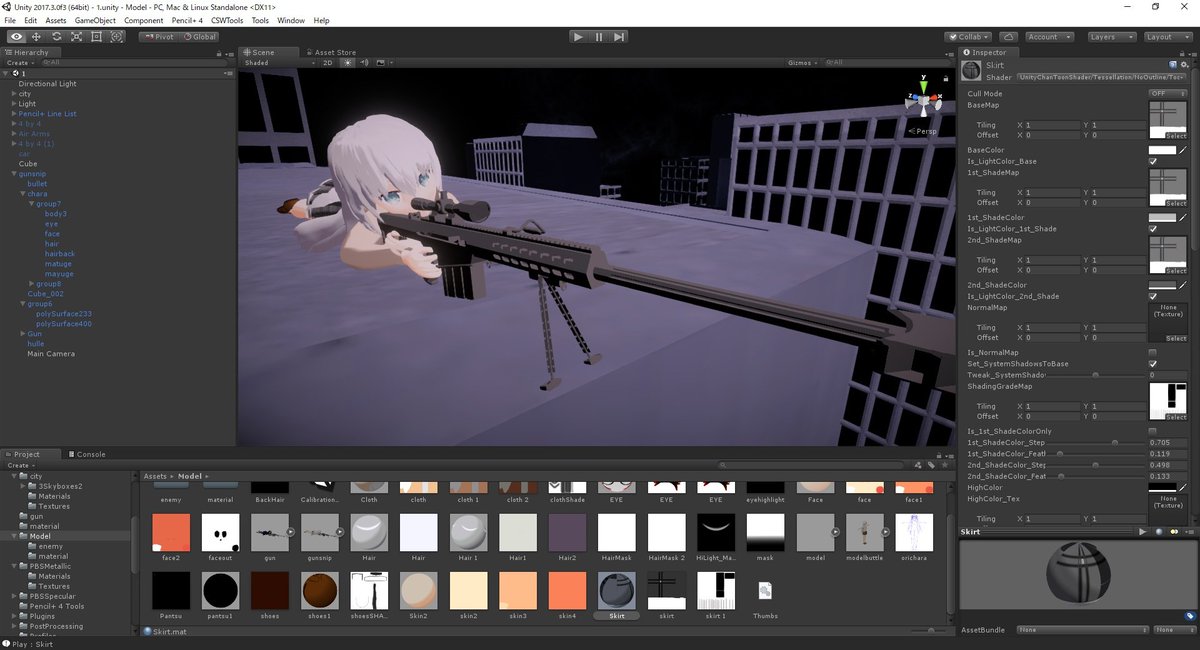Toggle Global handle rotation button
Screen dimensions: 1200x650
tap(199, 37)
